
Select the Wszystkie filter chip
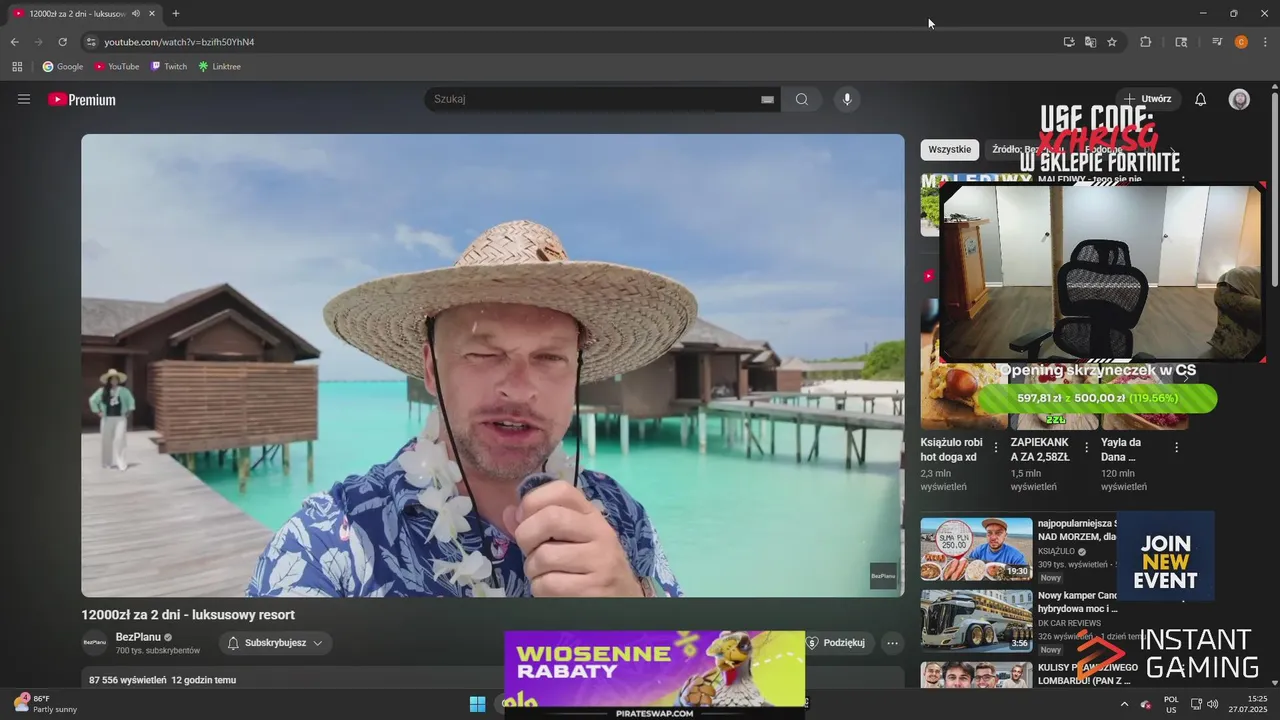949,149
